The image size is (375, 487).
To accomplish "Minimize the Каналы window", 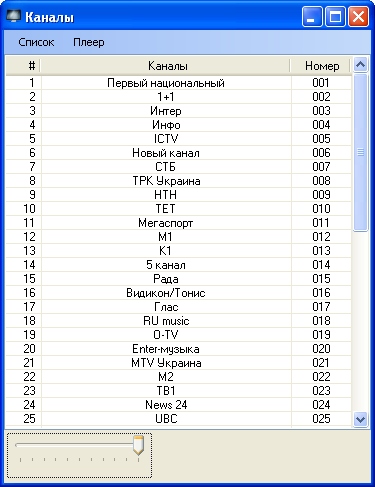I will pyautogui.click(x=312, y=16).
